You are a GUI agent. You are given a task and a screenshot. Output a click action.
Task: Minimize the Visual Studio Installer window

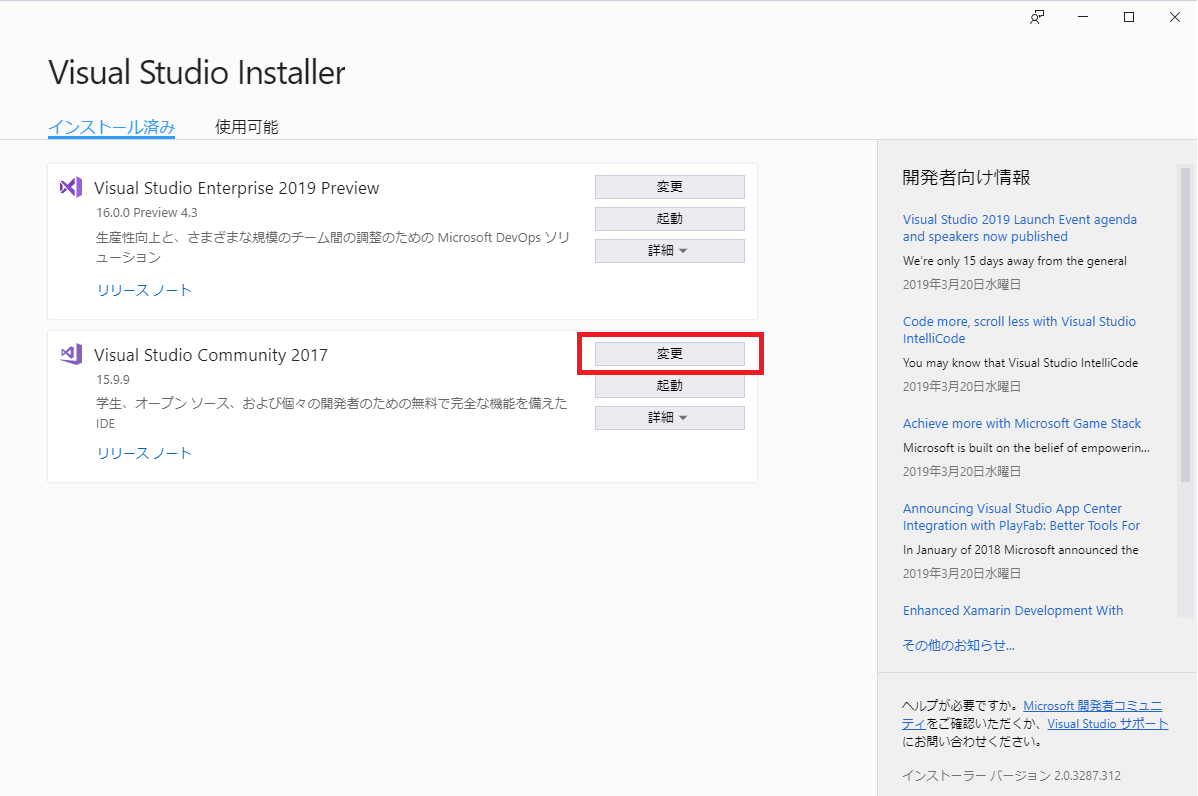click(1083, 17)
